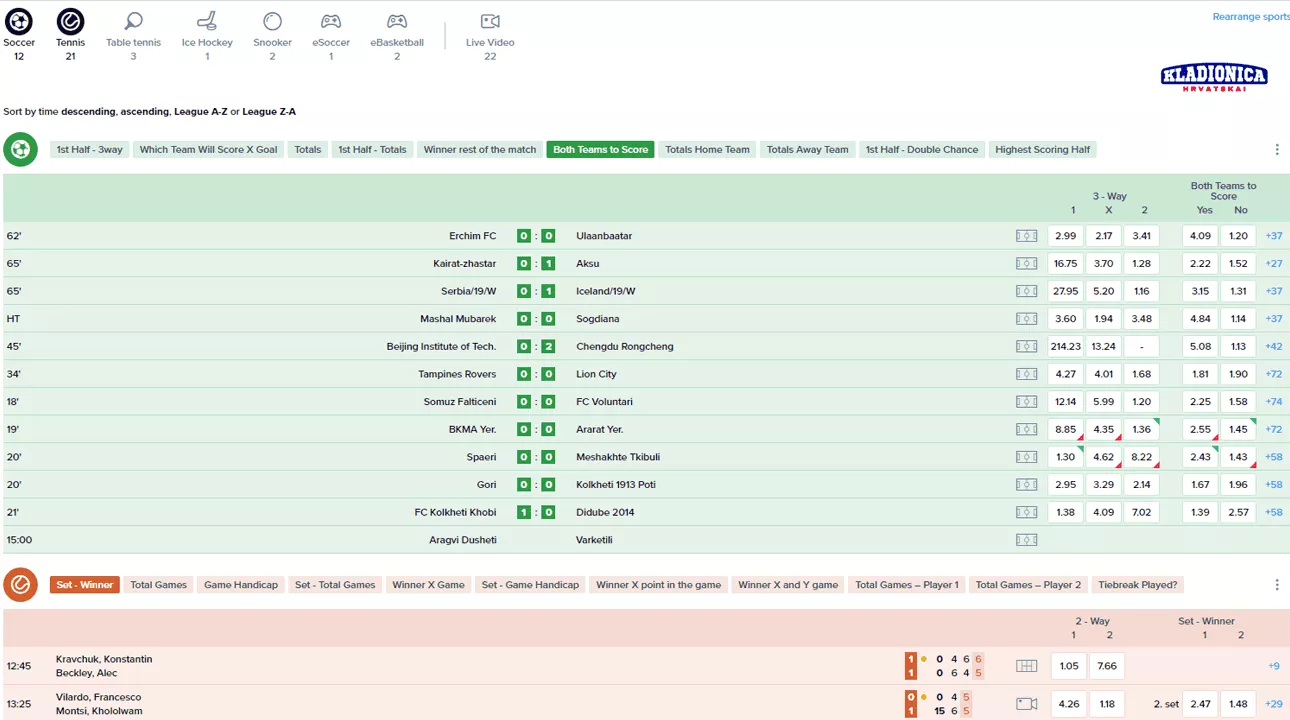The width and height of the screenshot is (1290, 720).
Task: Select the Soccer sport icon
Action: [x=19, y=22]
